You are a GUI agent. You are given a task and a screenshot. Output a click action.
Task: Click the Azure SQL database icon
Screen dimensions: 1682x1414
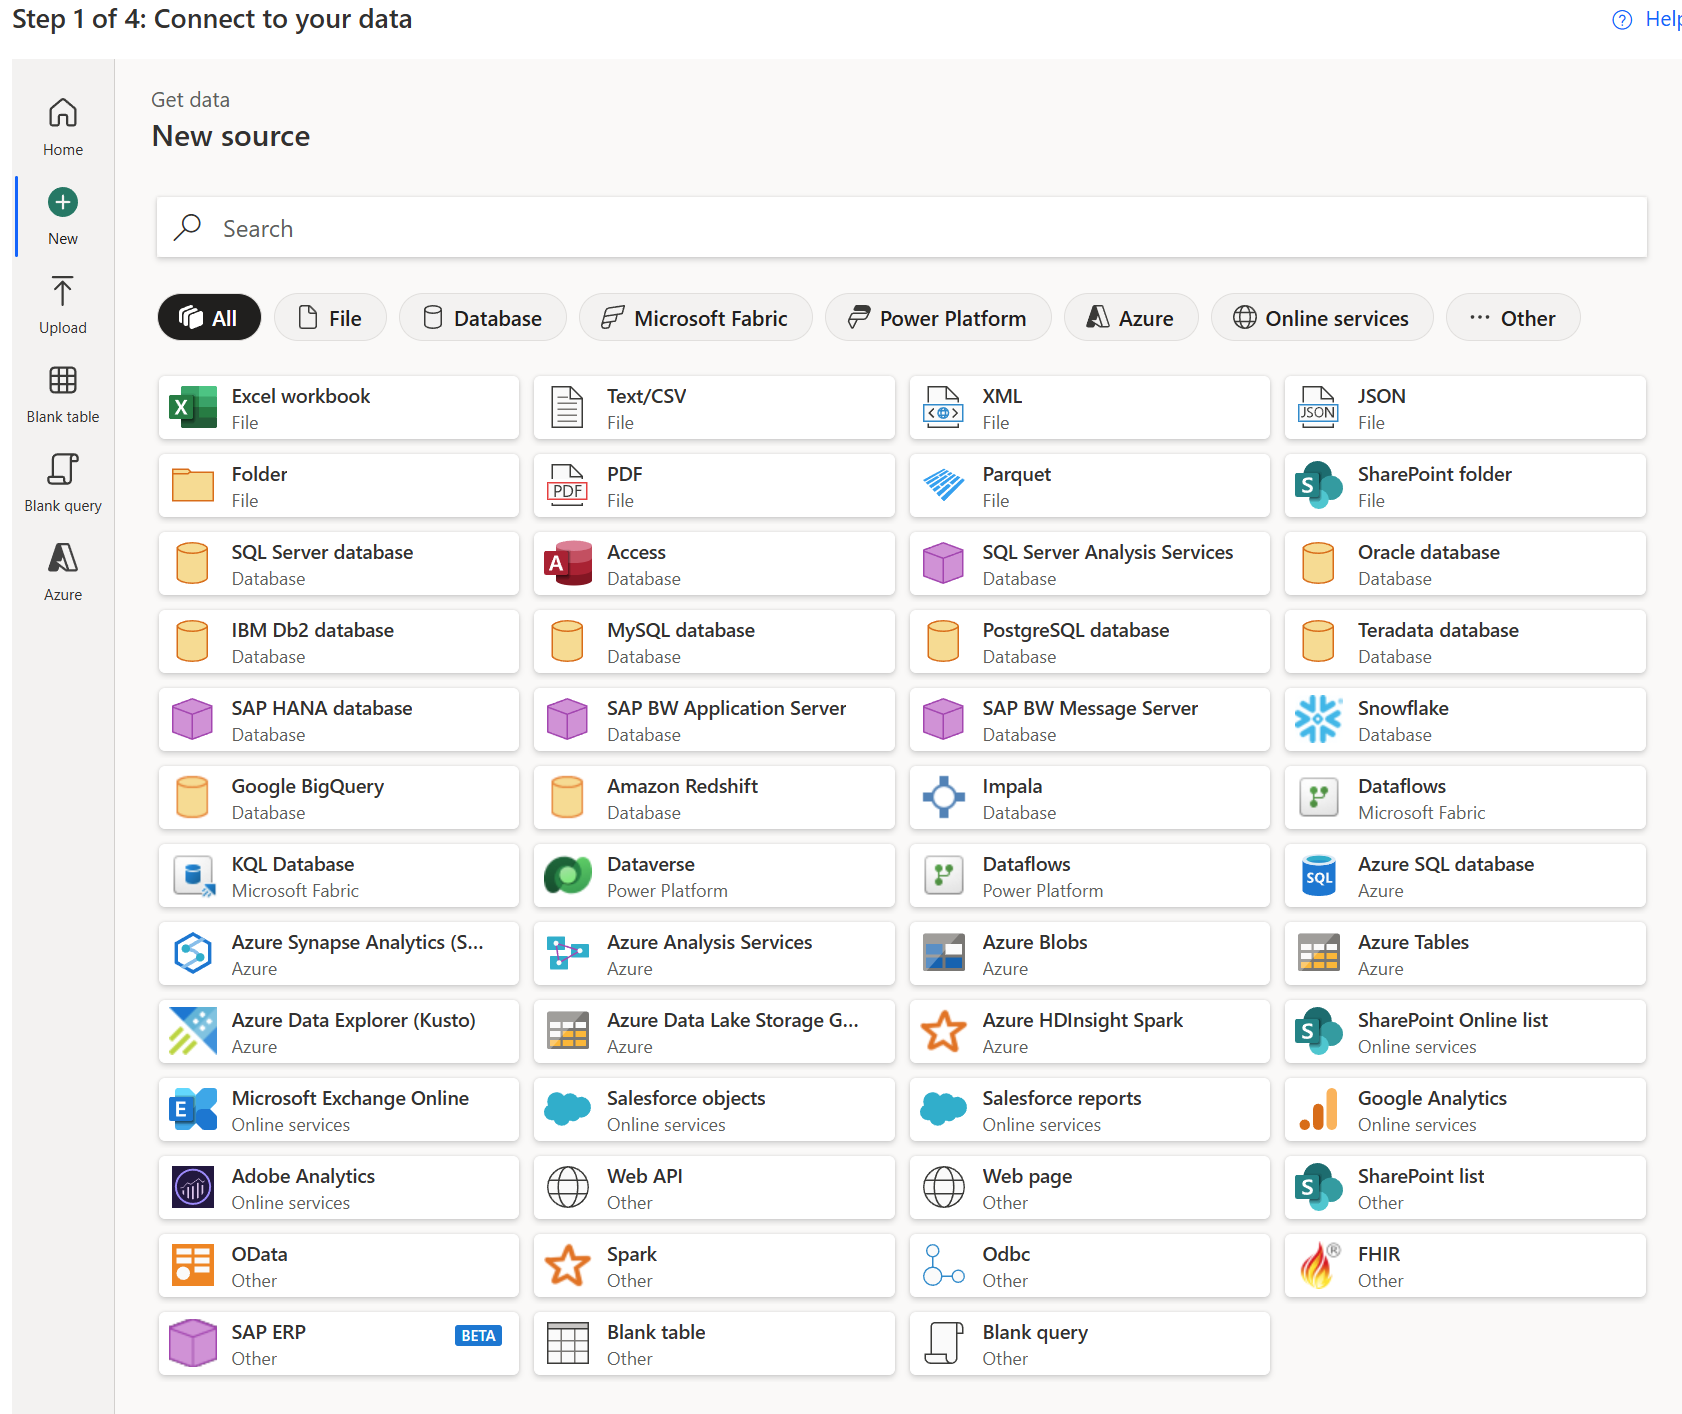[1318, 876]
